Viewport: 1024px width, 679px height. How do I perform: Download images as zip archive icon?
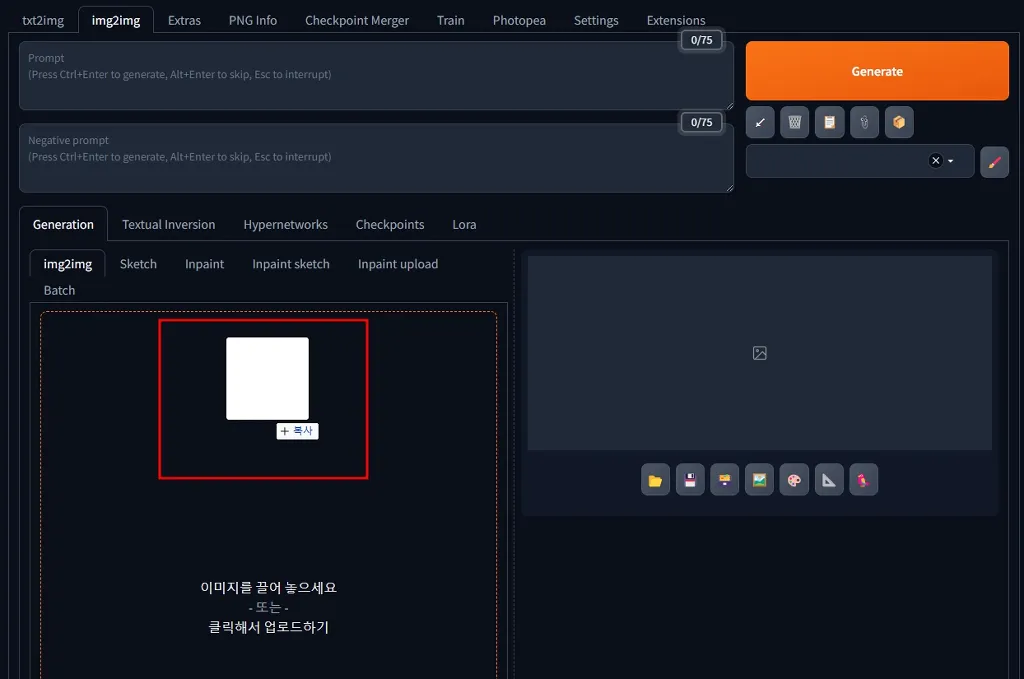click(724, 479)
